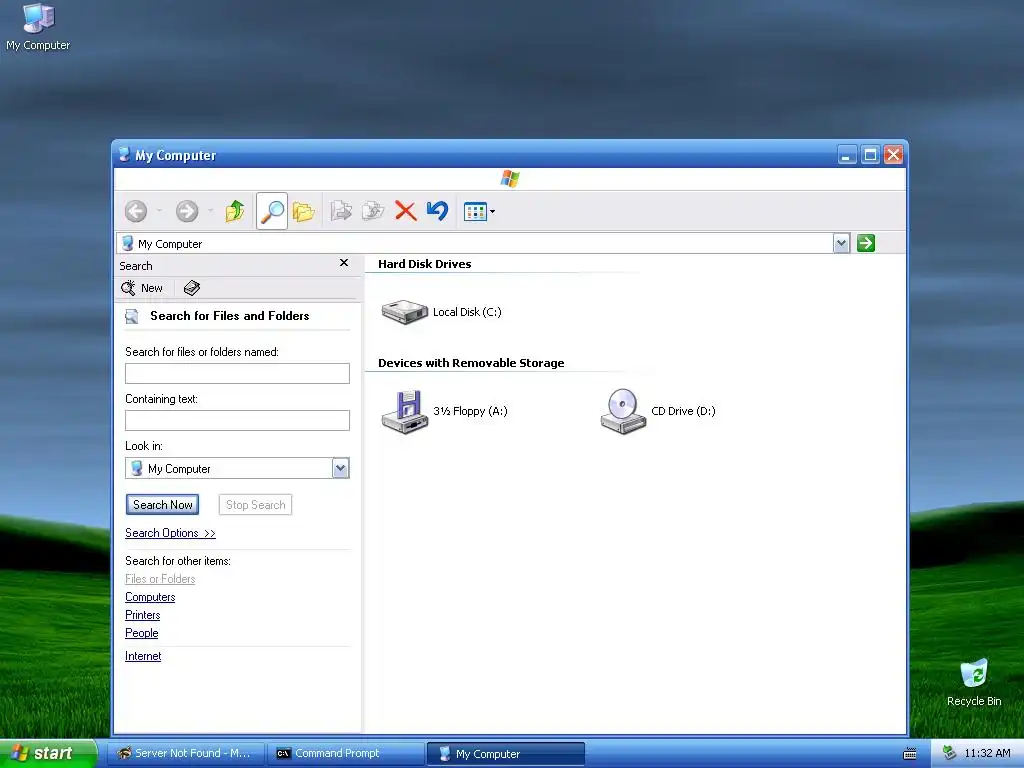Switch to Command Prompt taskbar button
The width and height of the screenshot is (1024, 768).
tap(346, 754)
